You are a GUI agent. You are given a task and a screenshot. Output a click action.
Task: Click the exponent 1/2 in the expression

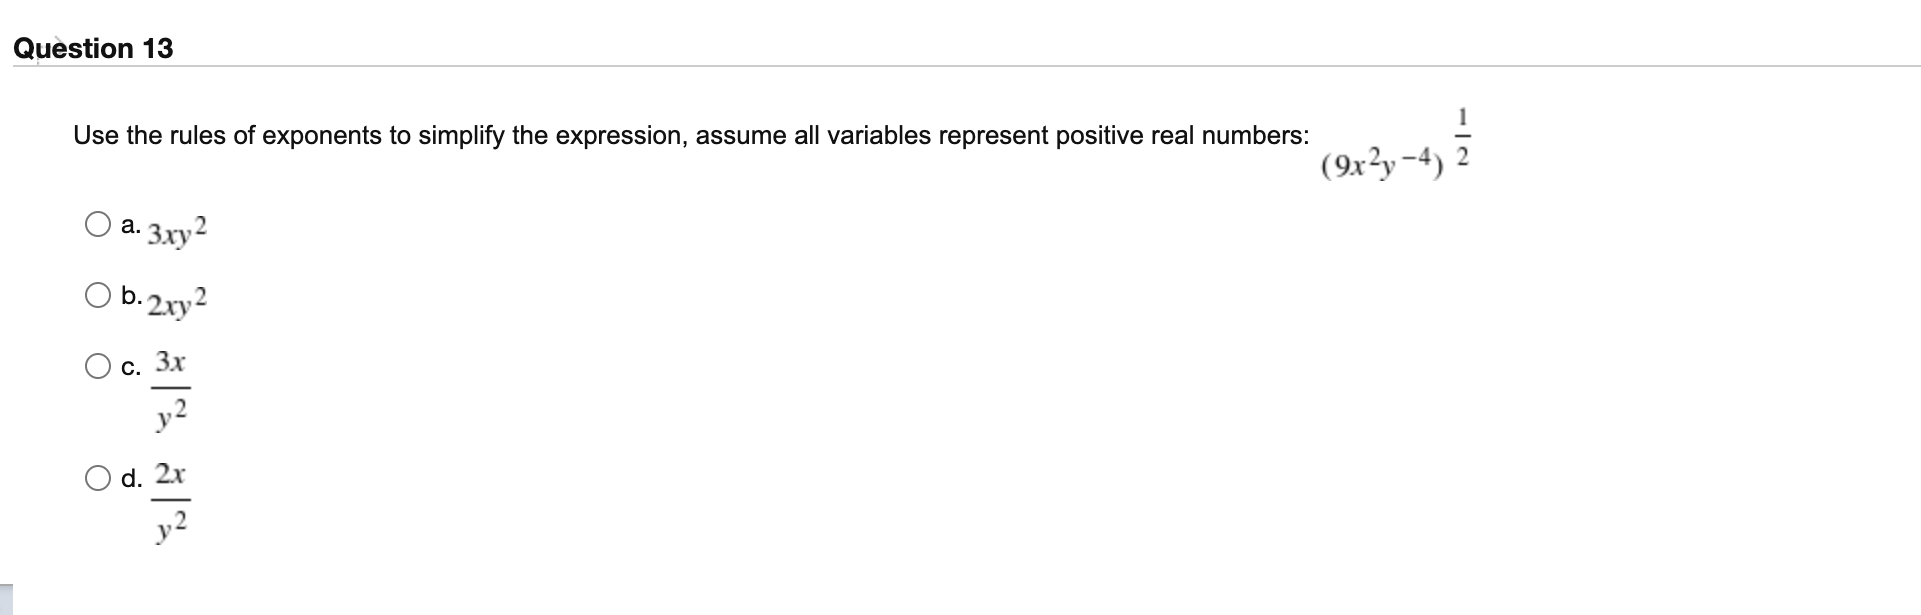[x=1463, y=135]
